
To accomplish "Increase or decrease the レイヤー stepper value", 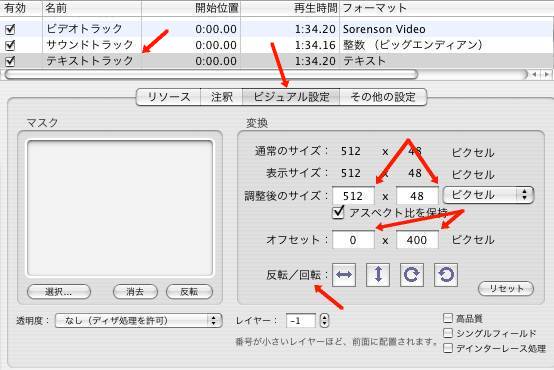I will pos(324,321).
